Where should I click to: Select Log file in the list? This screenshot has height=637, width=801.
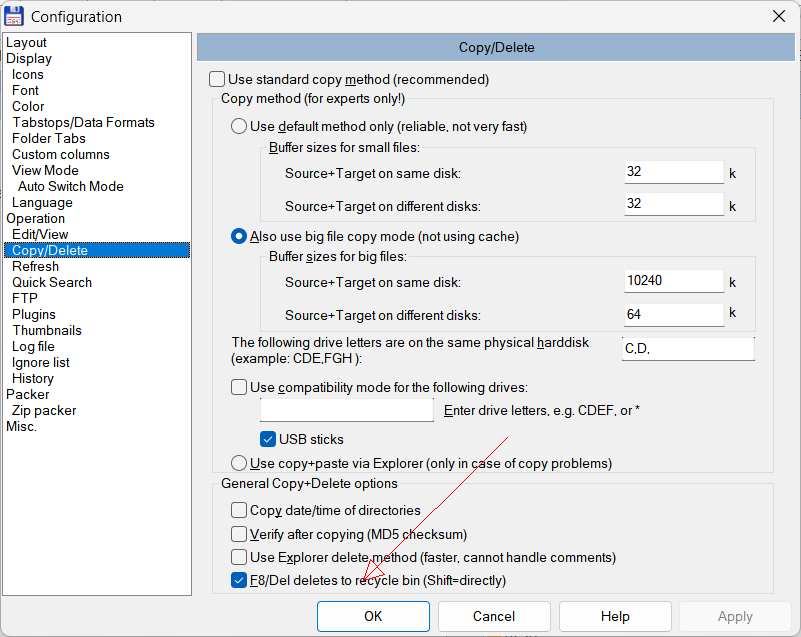(33, 346)
